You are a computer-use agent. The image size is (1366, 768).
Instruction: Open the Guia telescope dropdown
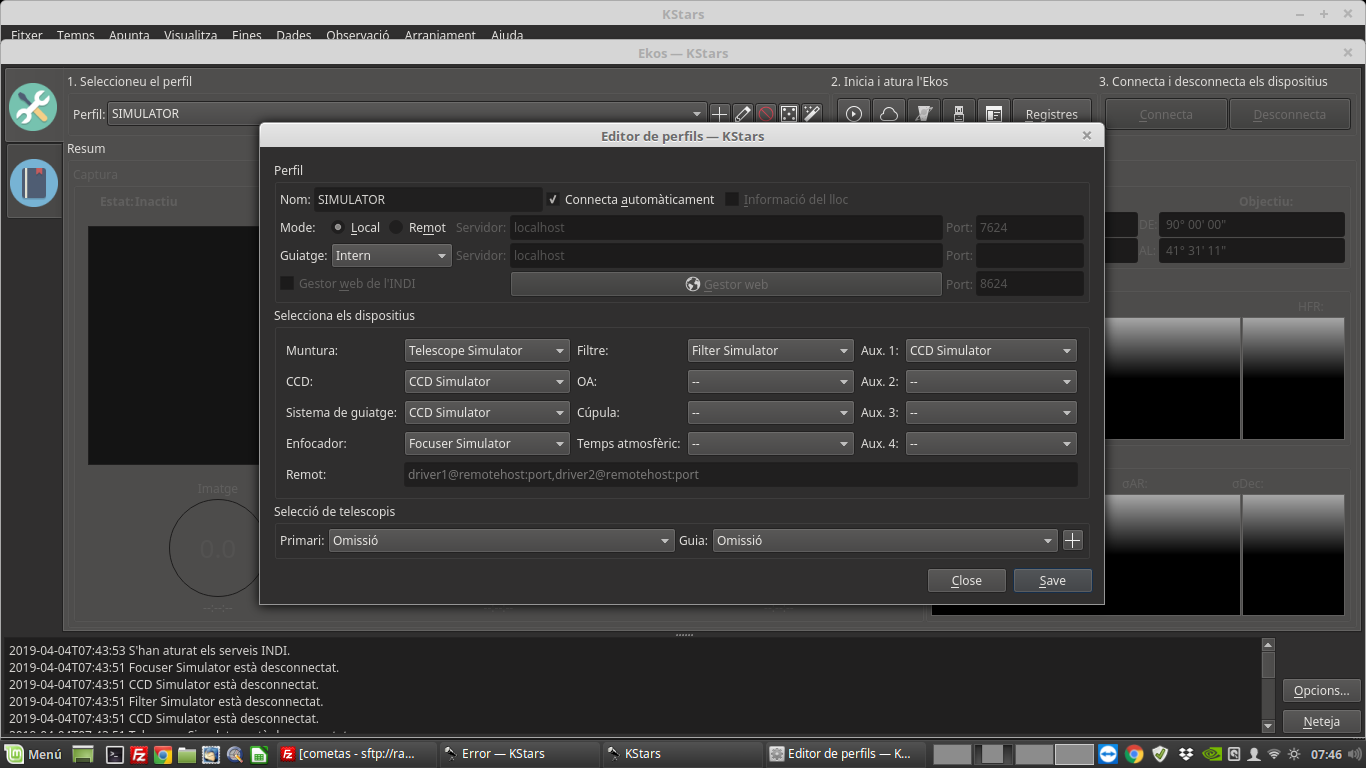[x=885, y=541]
